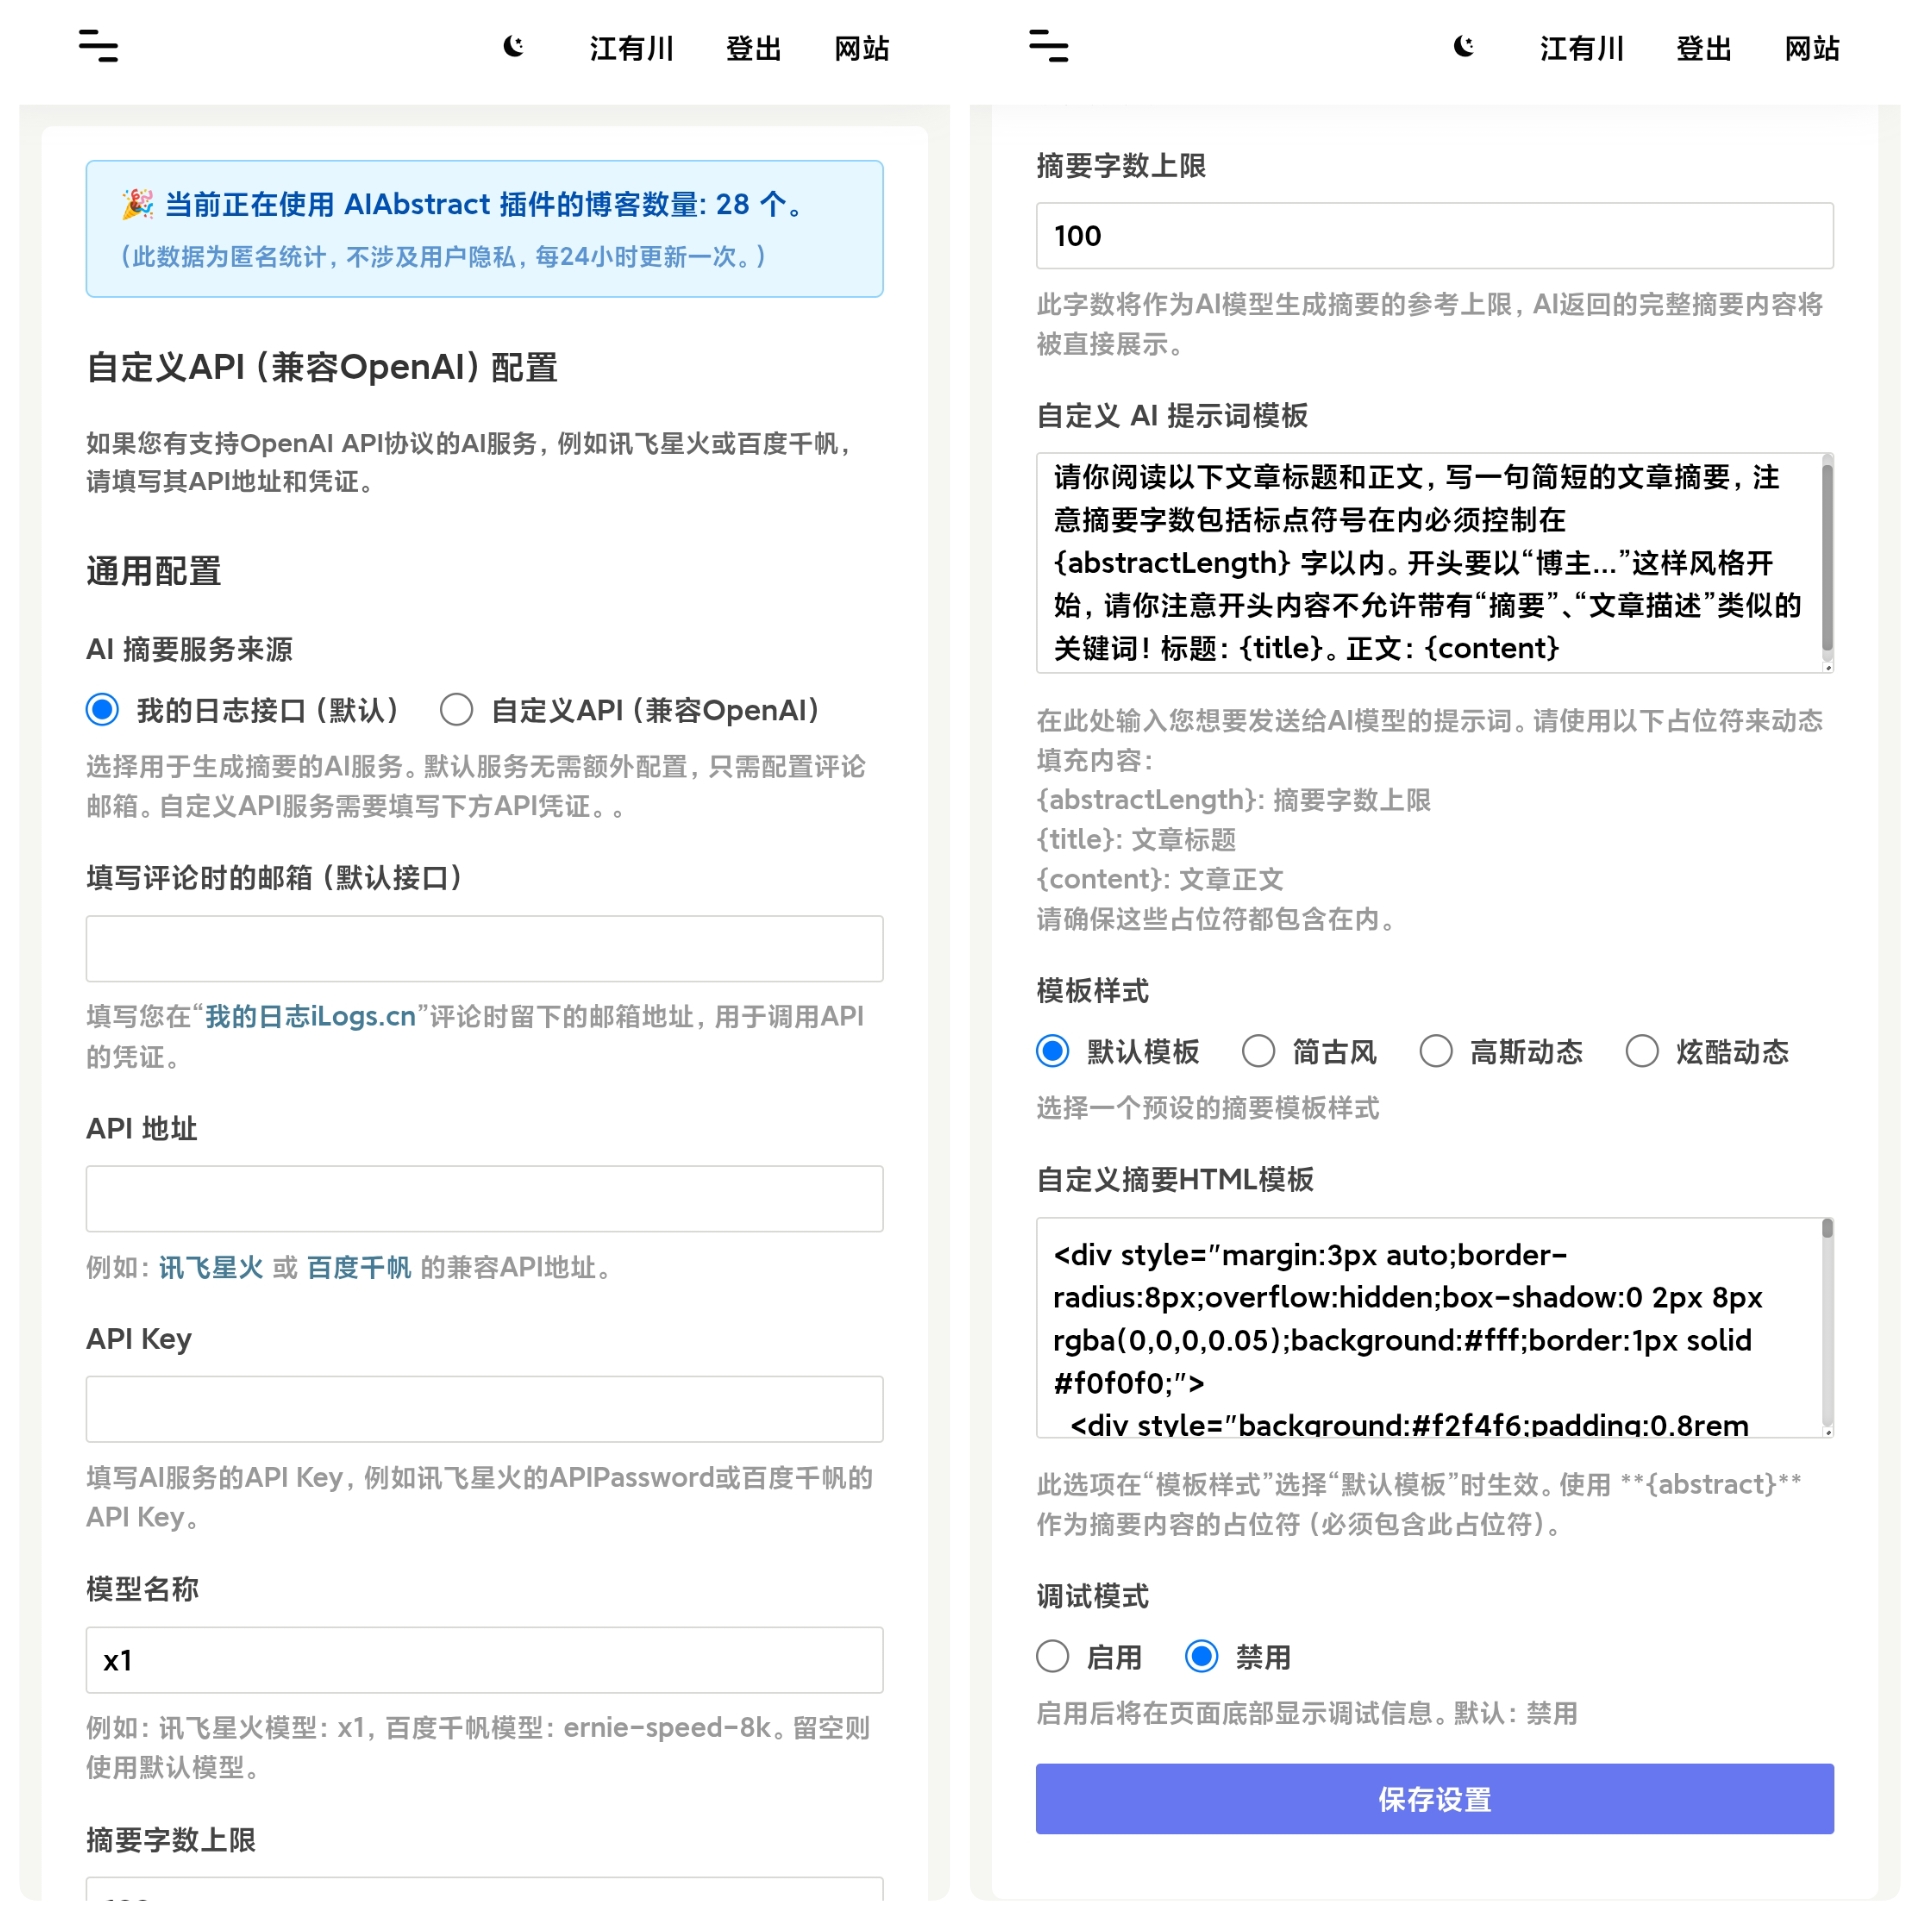Click 登出 in the right header menu
The height and width of the screenshot is (1920, 1920).
point(1704,48)
